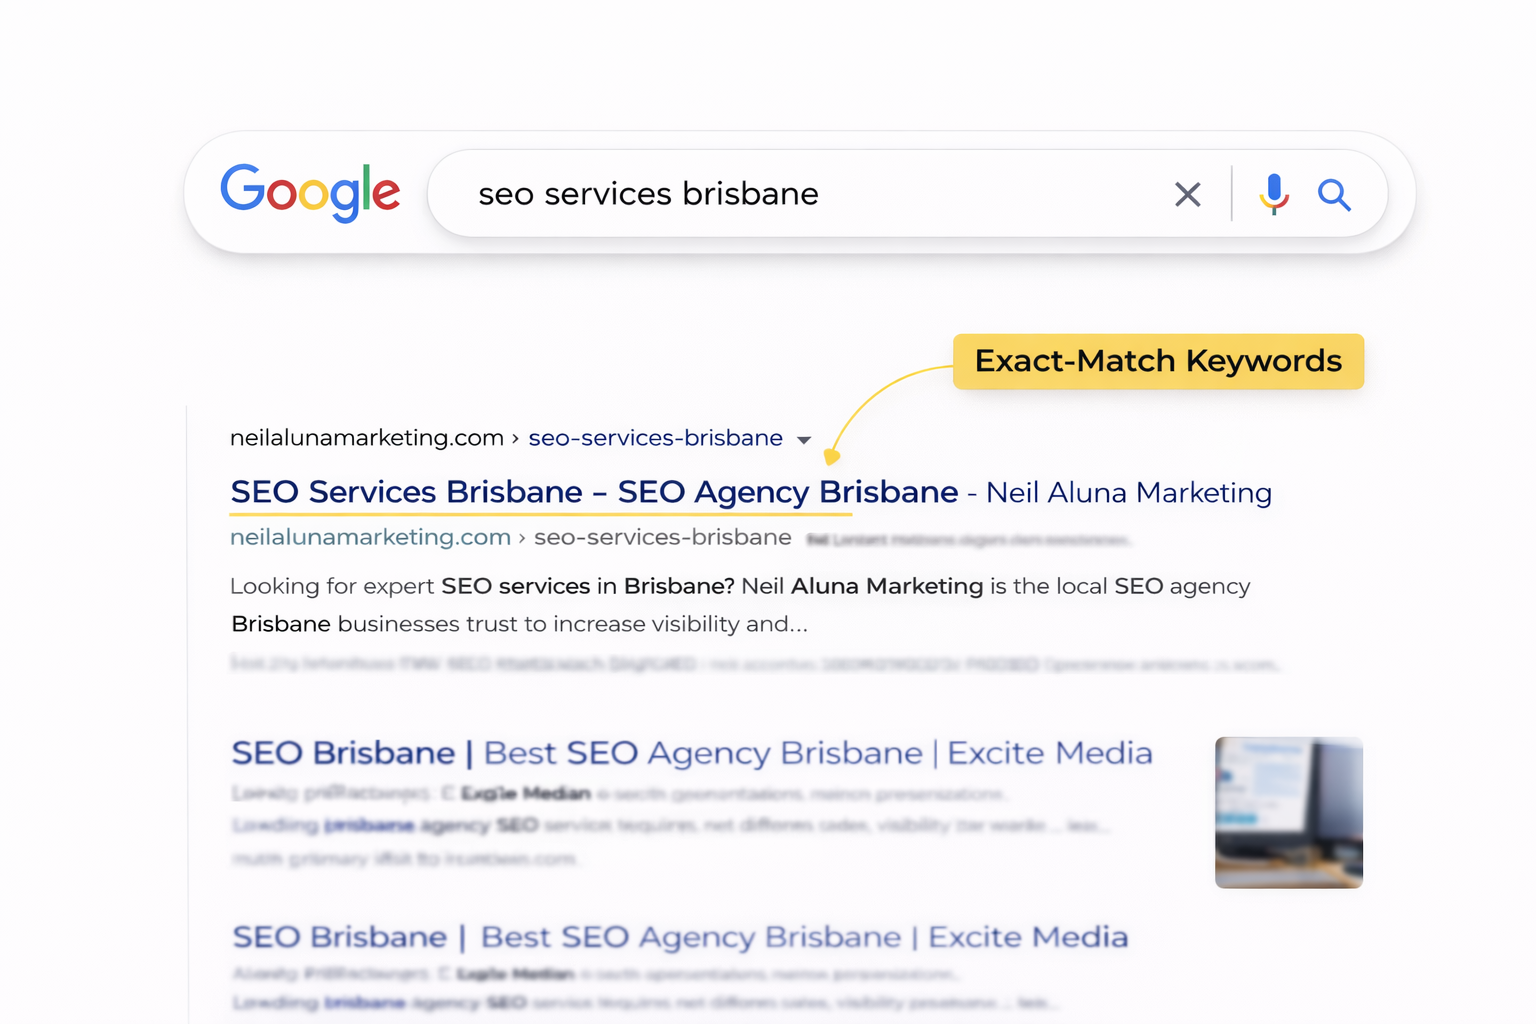Screen dimensions: 1536x1024
Task: Click the breadcrumb neilalunamarketing.com above the title
Action: coord(366,437)
